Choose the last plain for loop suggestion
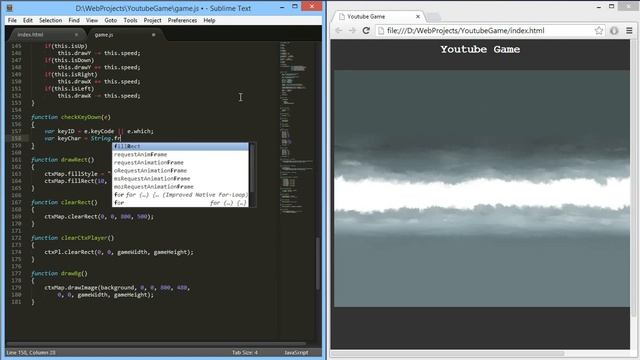This screenshot has height=360, width=640. [180, 203]
